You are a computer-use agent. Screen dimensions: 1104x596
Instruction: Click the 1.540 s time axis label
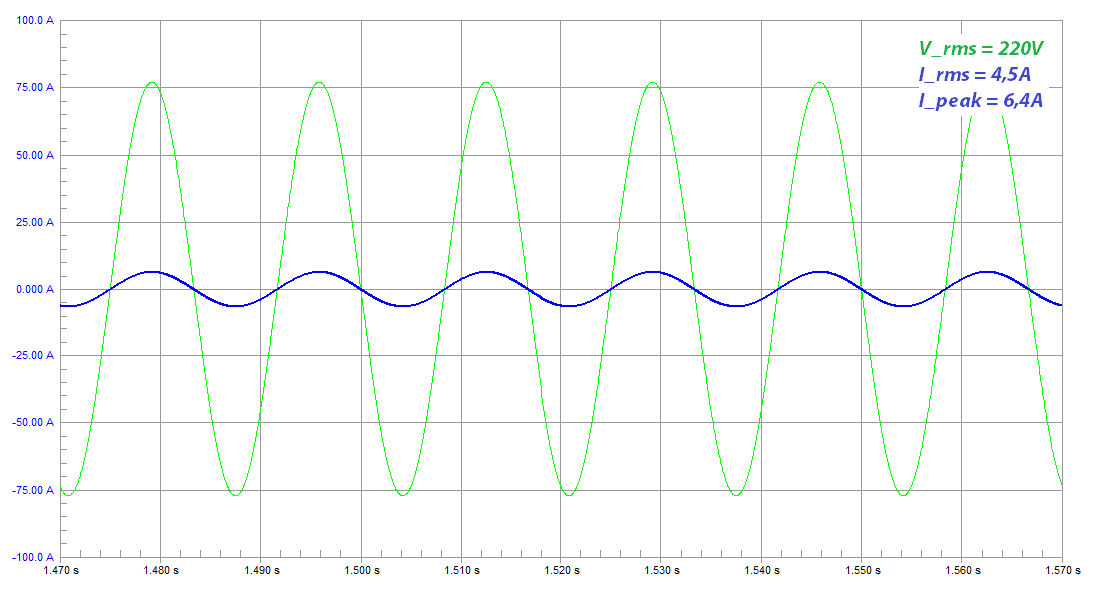tap(761, 571)
